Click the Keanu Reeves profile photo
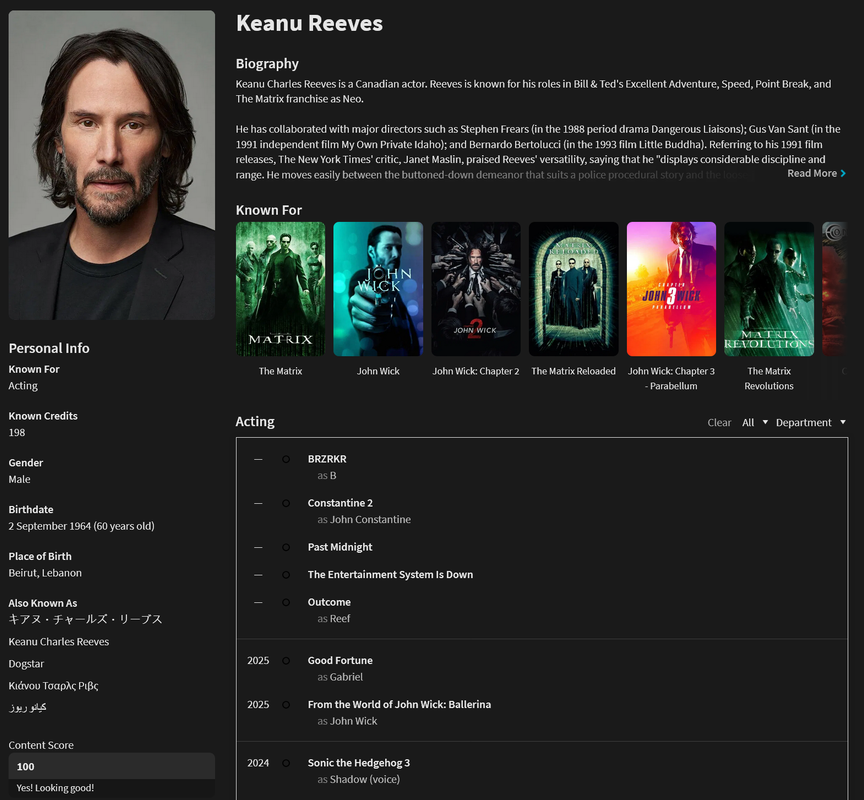The image size is (864, 800). tap(112, 165)
